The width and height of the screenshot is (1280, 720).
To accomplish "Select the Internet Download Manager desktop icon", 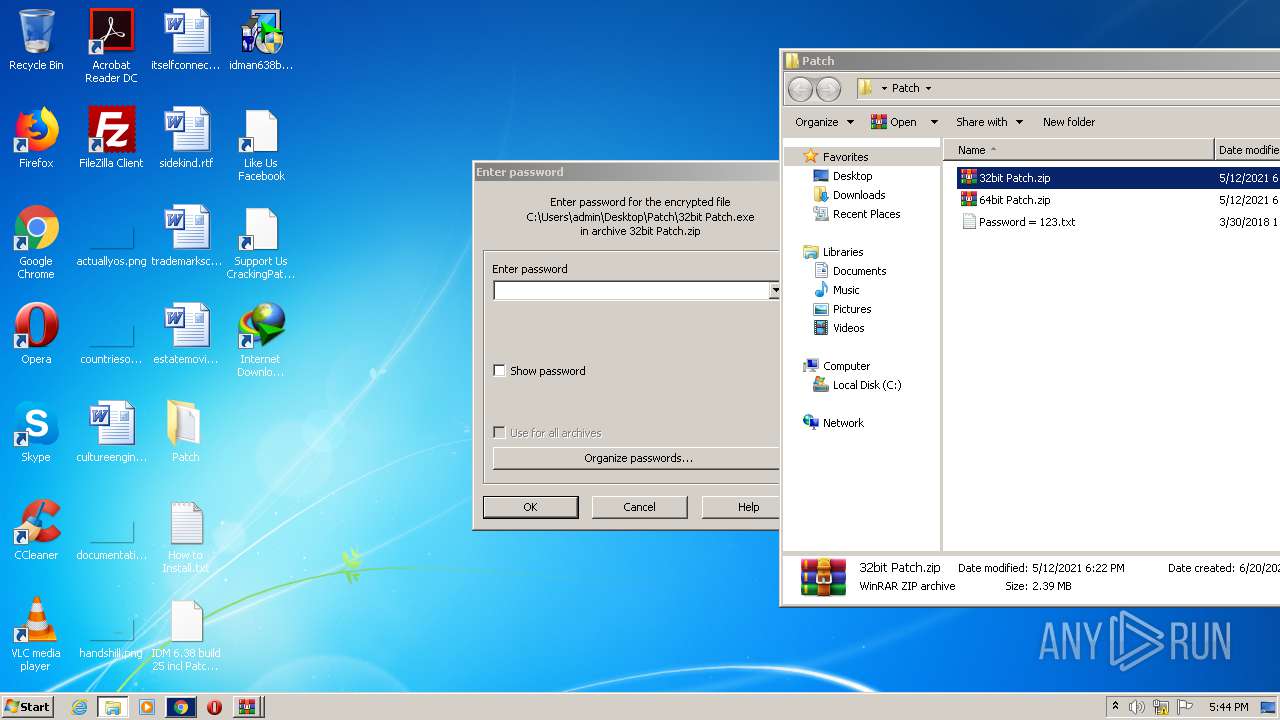I will tap(260, 340).
